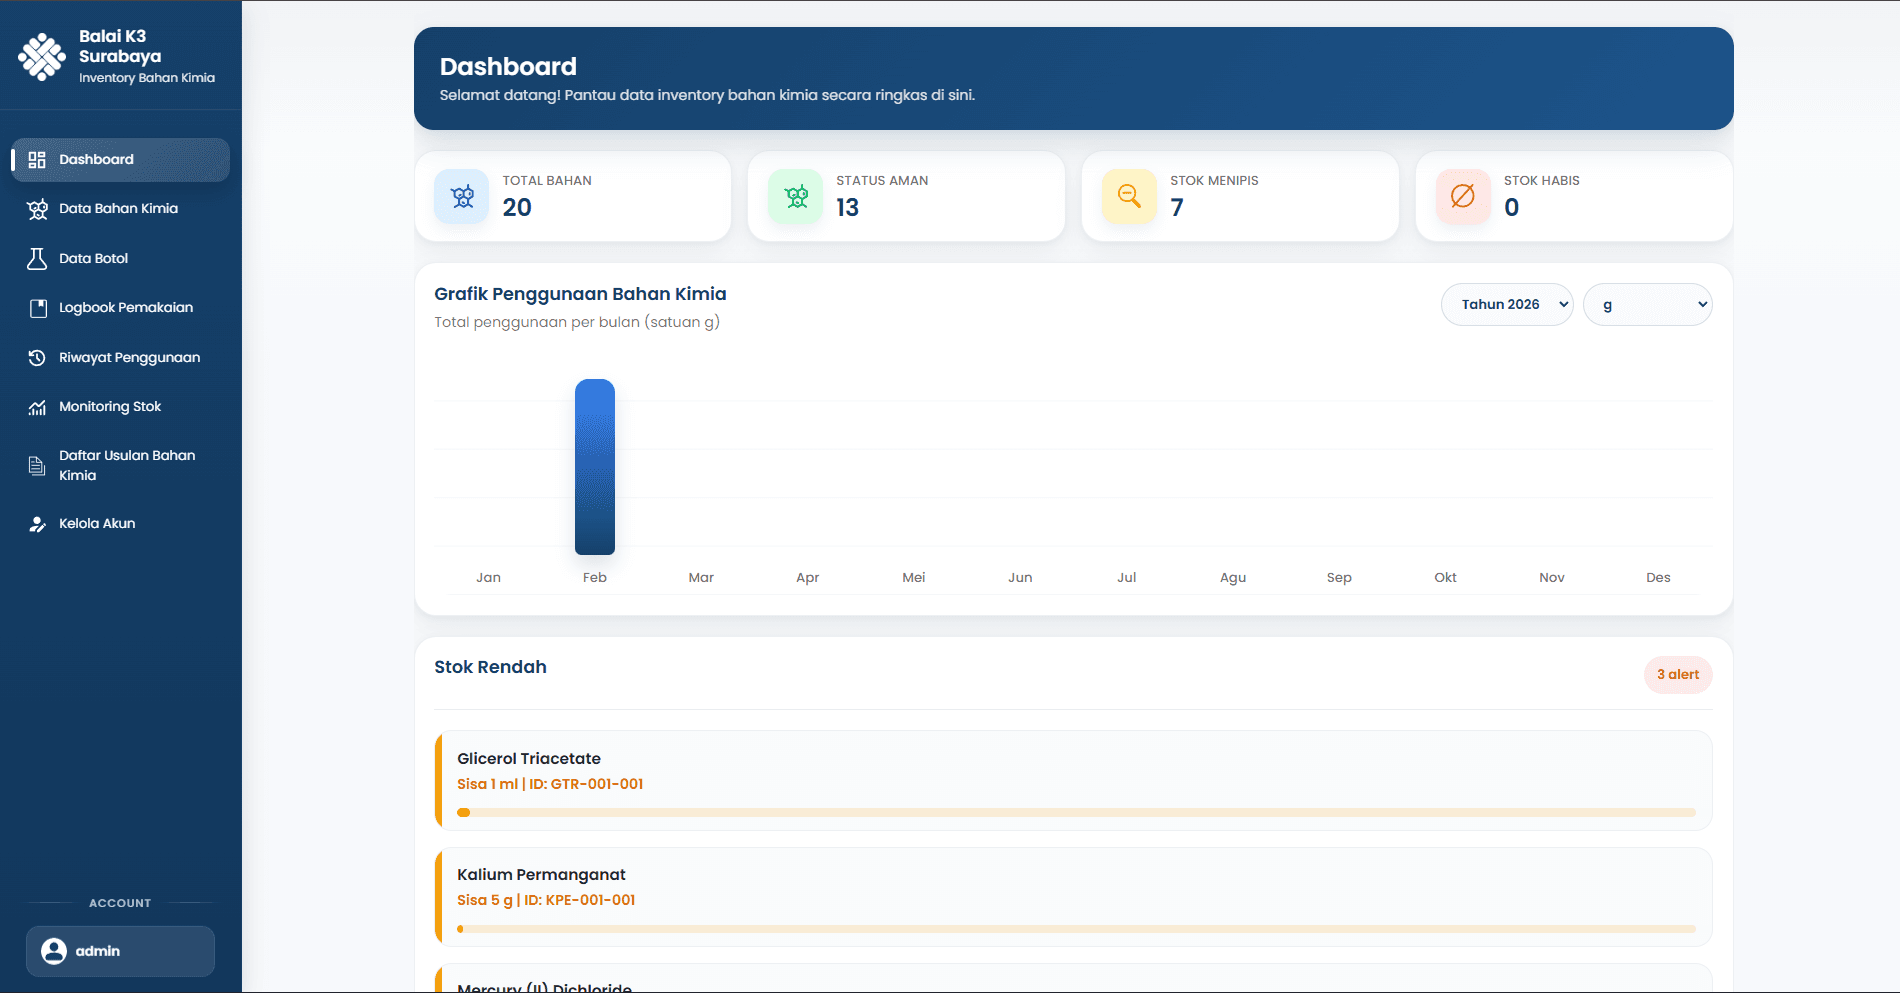Open the Tahun 2026 year dropdown

click(x=1507, y=305)
